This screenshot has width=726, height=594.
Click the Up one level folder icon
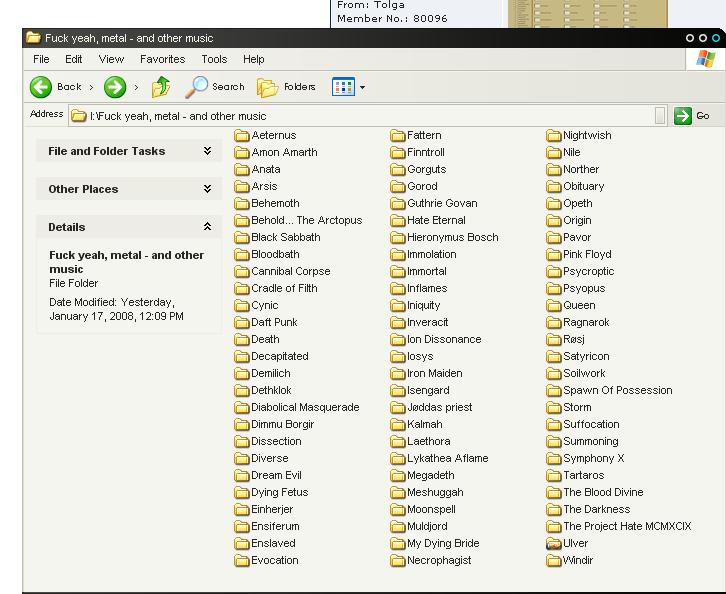(161, 87)
